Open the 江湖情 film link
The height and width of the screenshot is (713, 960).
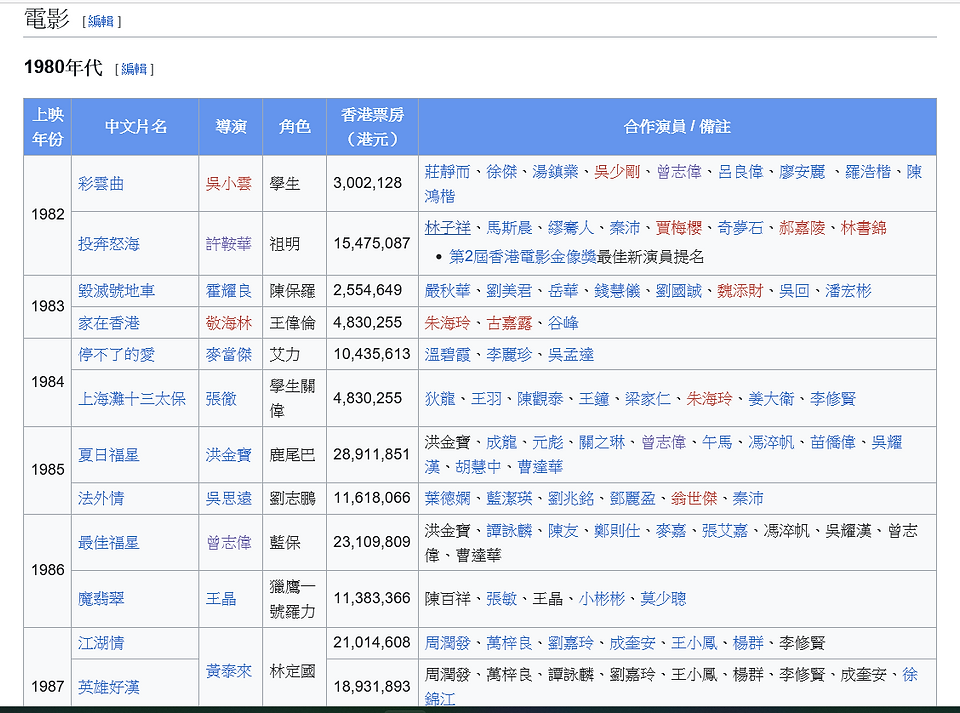tap(101, 643)
